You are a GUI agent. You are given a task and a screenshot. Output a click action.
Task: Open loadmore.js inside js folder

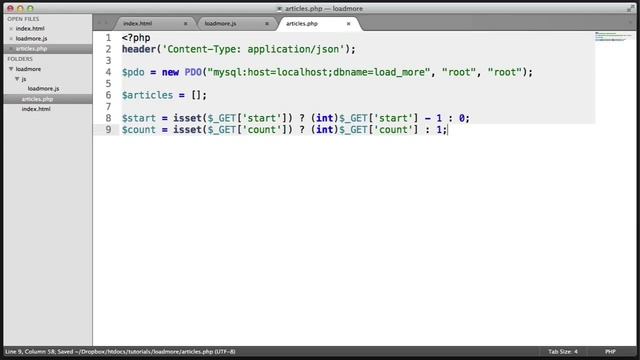click(43, 89)
